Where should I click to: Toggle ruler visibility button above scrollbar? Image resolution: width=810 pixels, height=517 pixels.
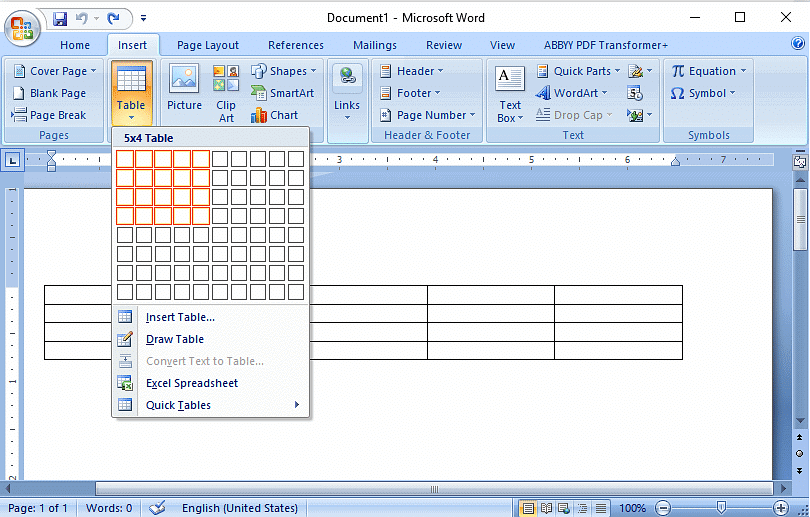point(800,161)
